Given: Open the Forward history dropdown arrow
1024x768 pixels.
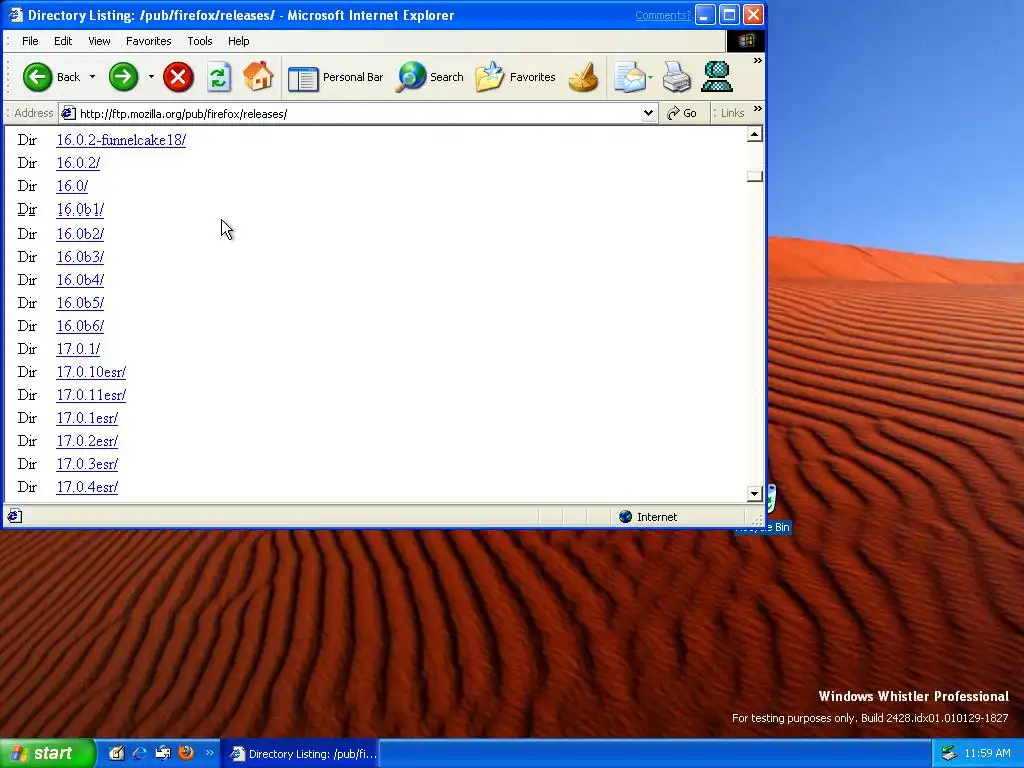Looking at the screenshot, I should (151, 77).
